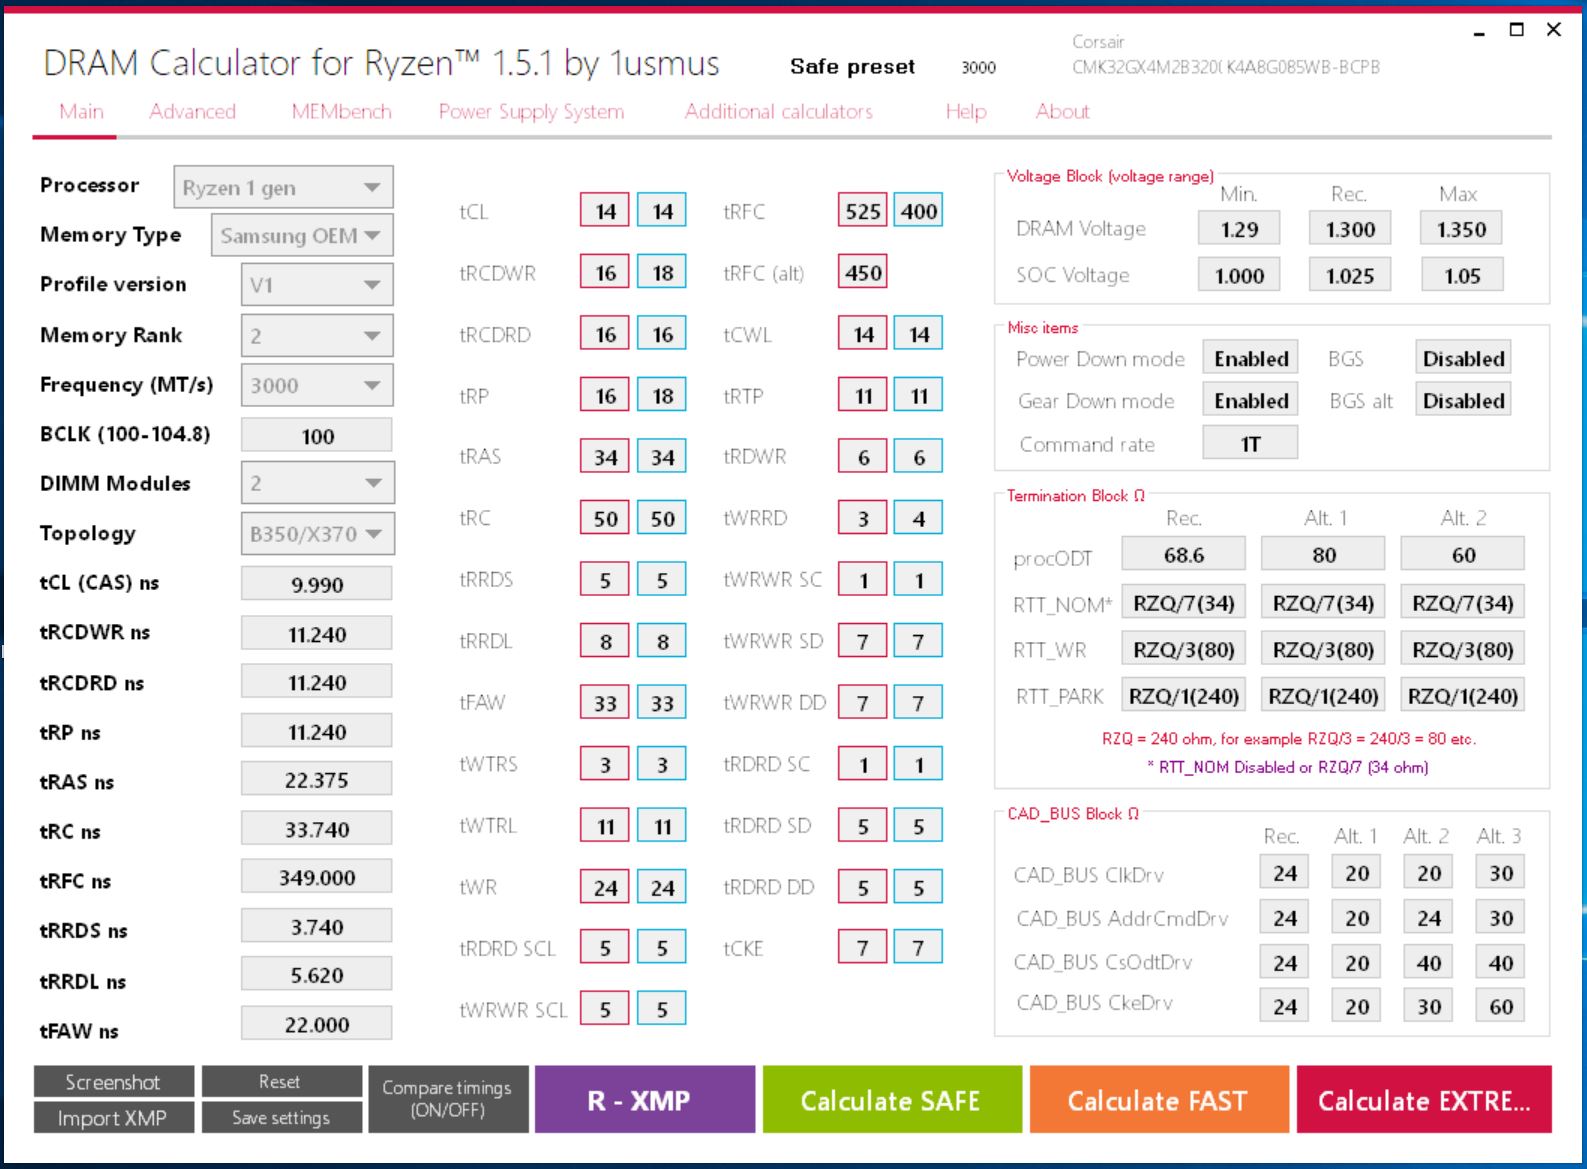The width and height of the screenshot is (1587, 1169).
Task: Click the BGS Disabled value
Action: 1463,359
